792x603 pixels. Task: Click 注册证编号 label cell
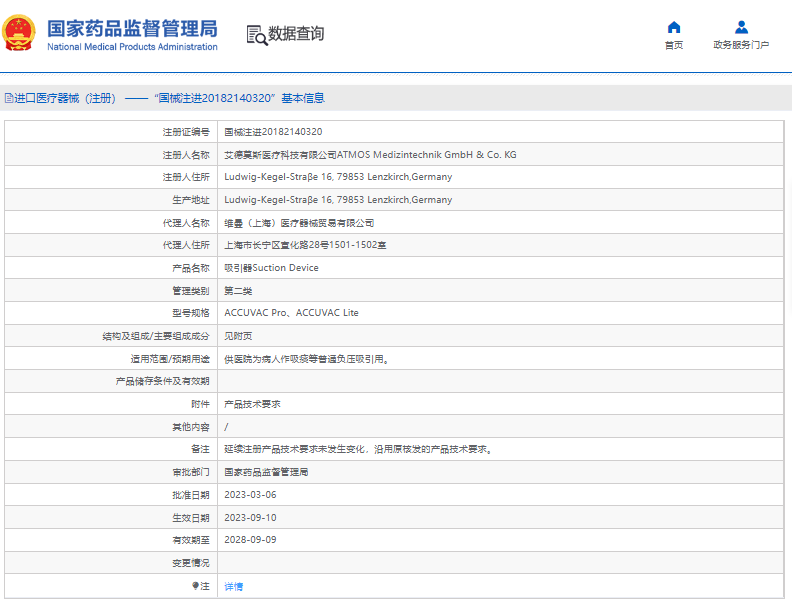111,132
